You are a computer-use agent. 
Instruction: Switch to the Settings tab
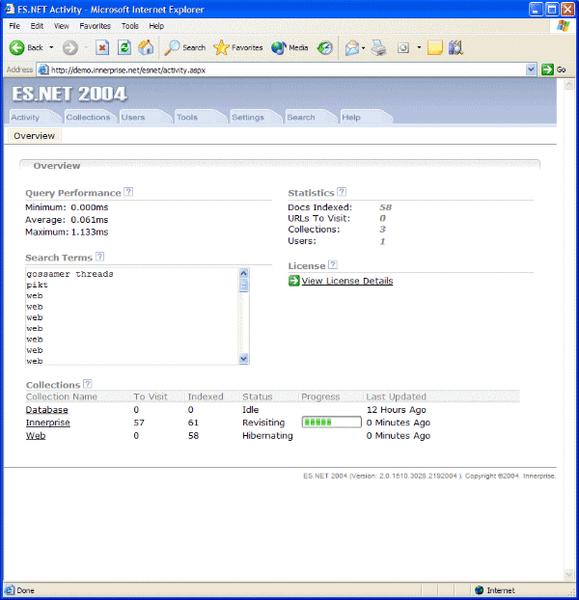click(x=254, y=117)
